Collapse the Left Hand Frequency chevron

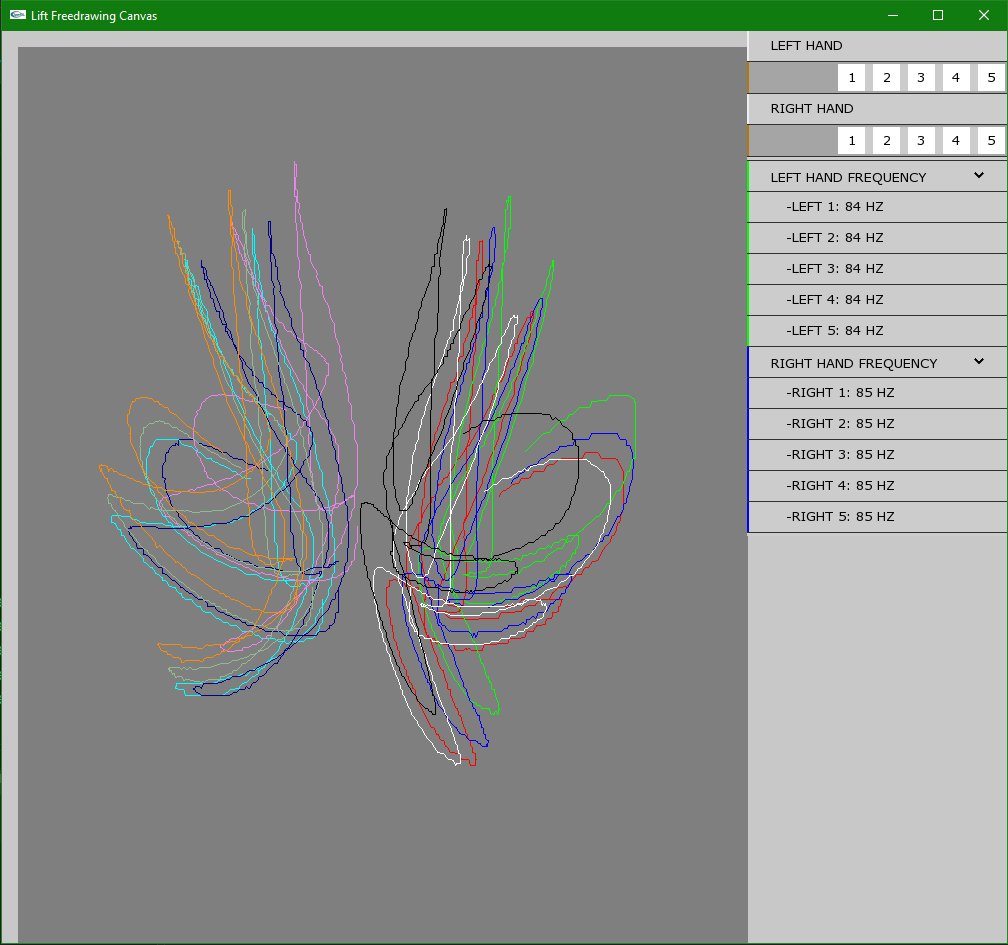coord(979,176)
